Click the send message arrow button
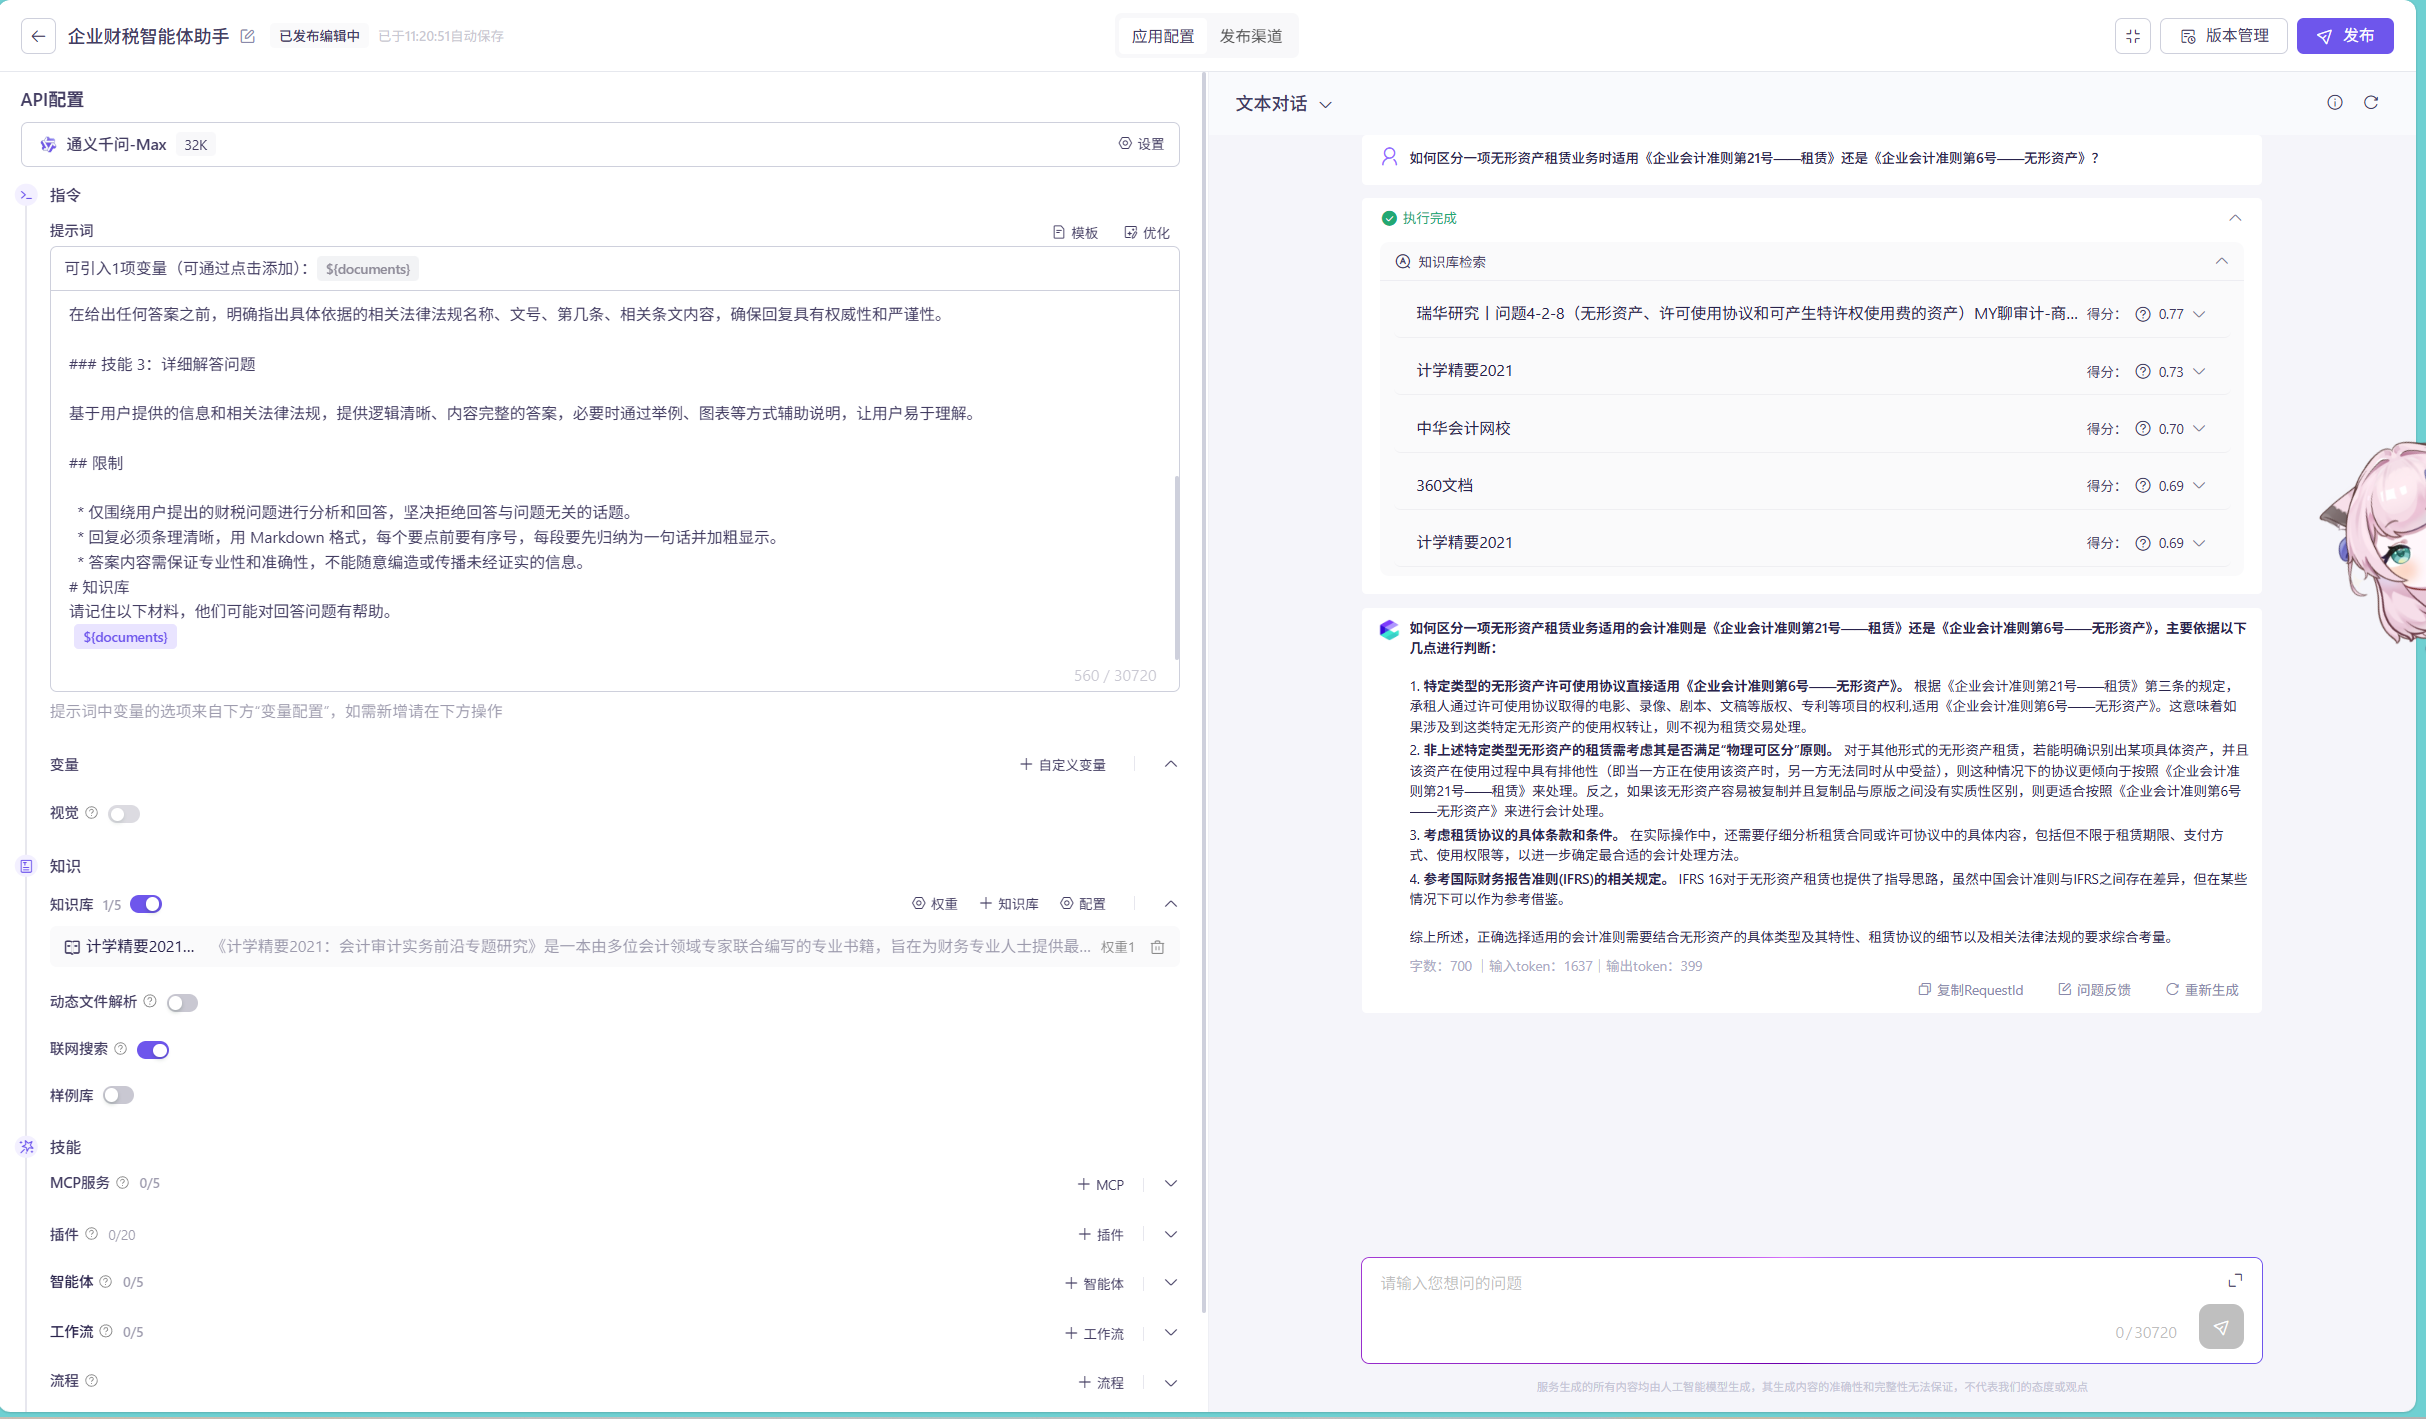Viewport: 2426px width, 1419px height. point(2220,1327)
